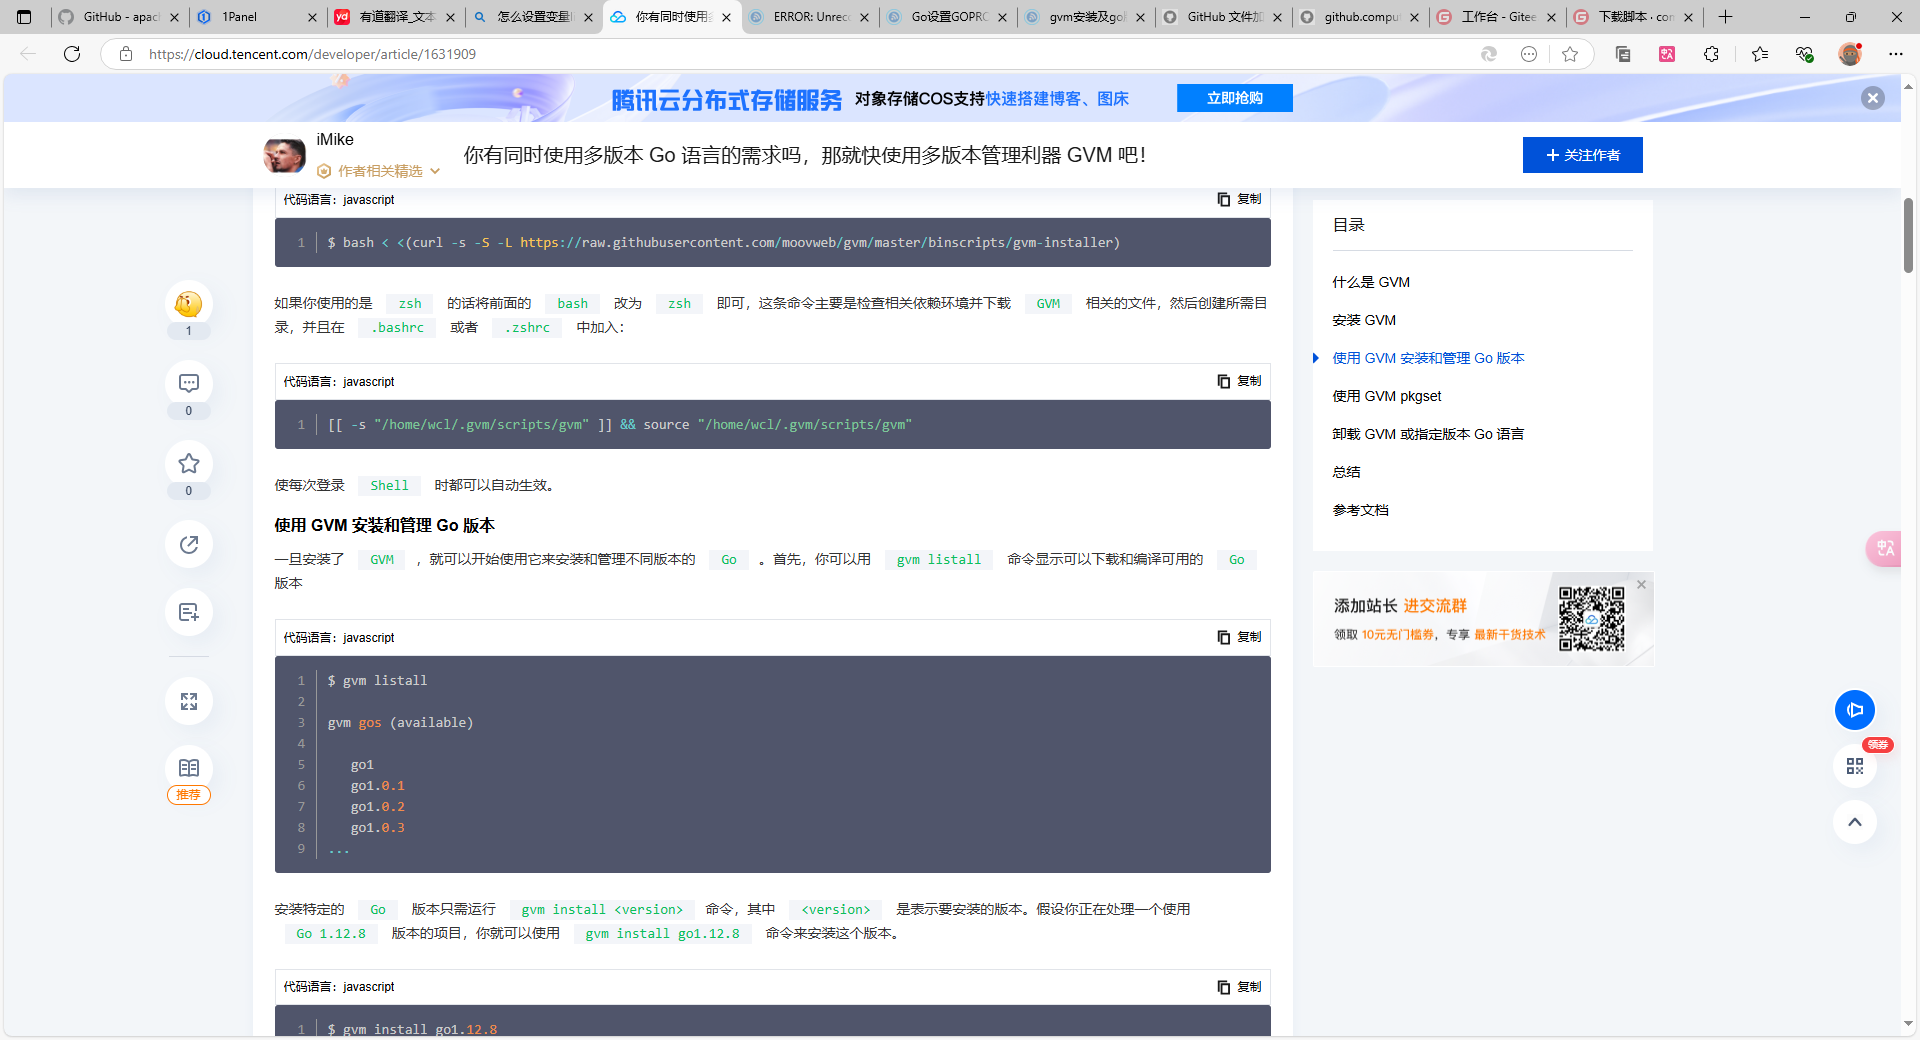Click the like emoji icon in left sidebar
This screenshot has width=1920, height=1040.
(188, 304)
